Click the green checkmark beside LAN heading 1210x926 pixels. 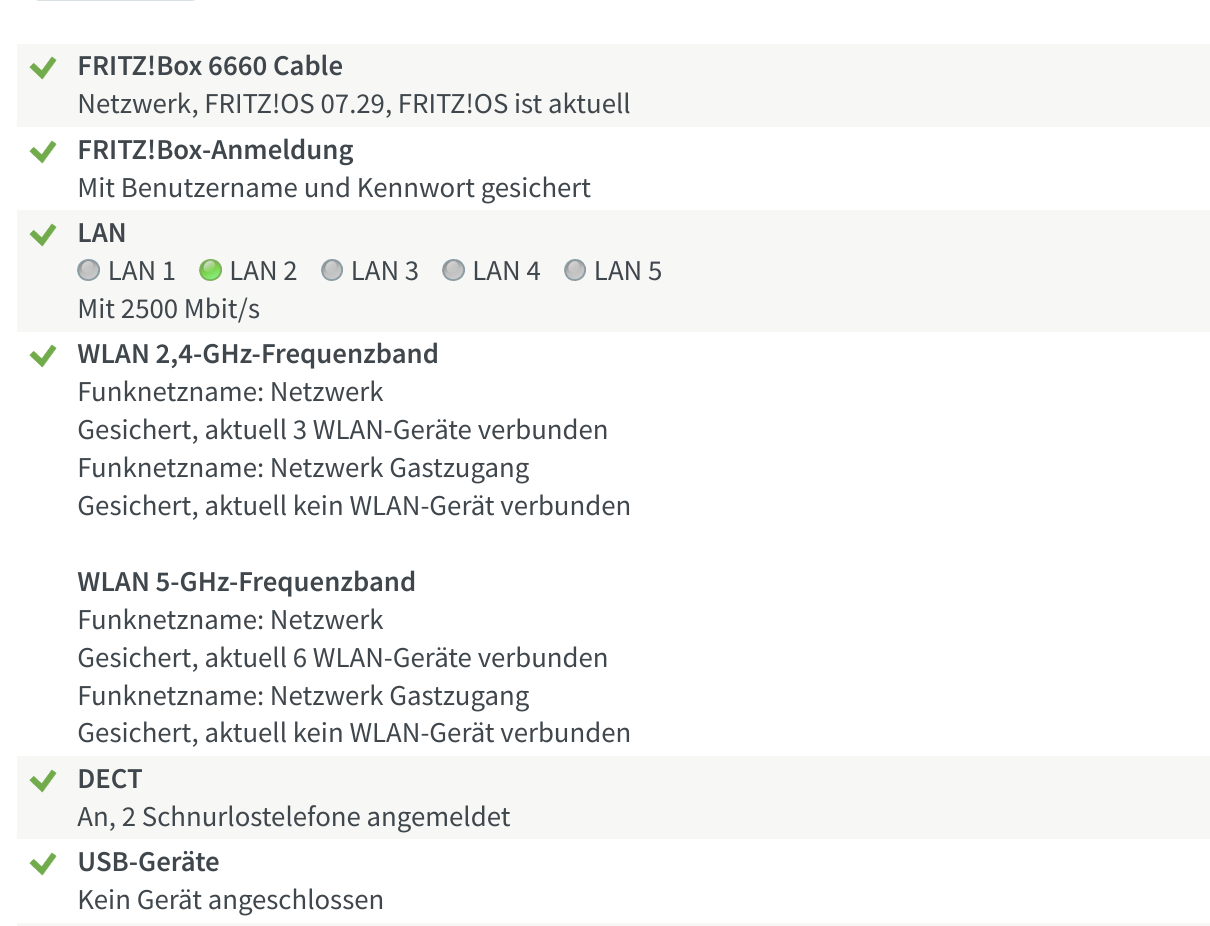(42, 236)
